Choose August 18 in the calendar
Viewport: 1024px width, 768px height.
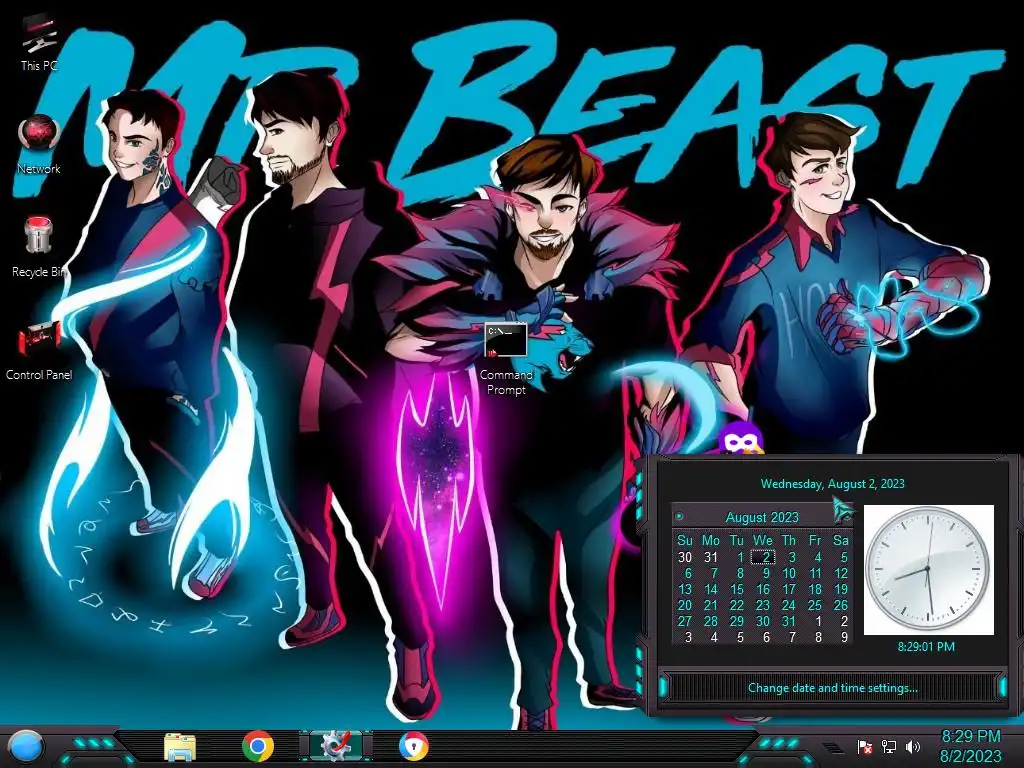click(815, 589)
